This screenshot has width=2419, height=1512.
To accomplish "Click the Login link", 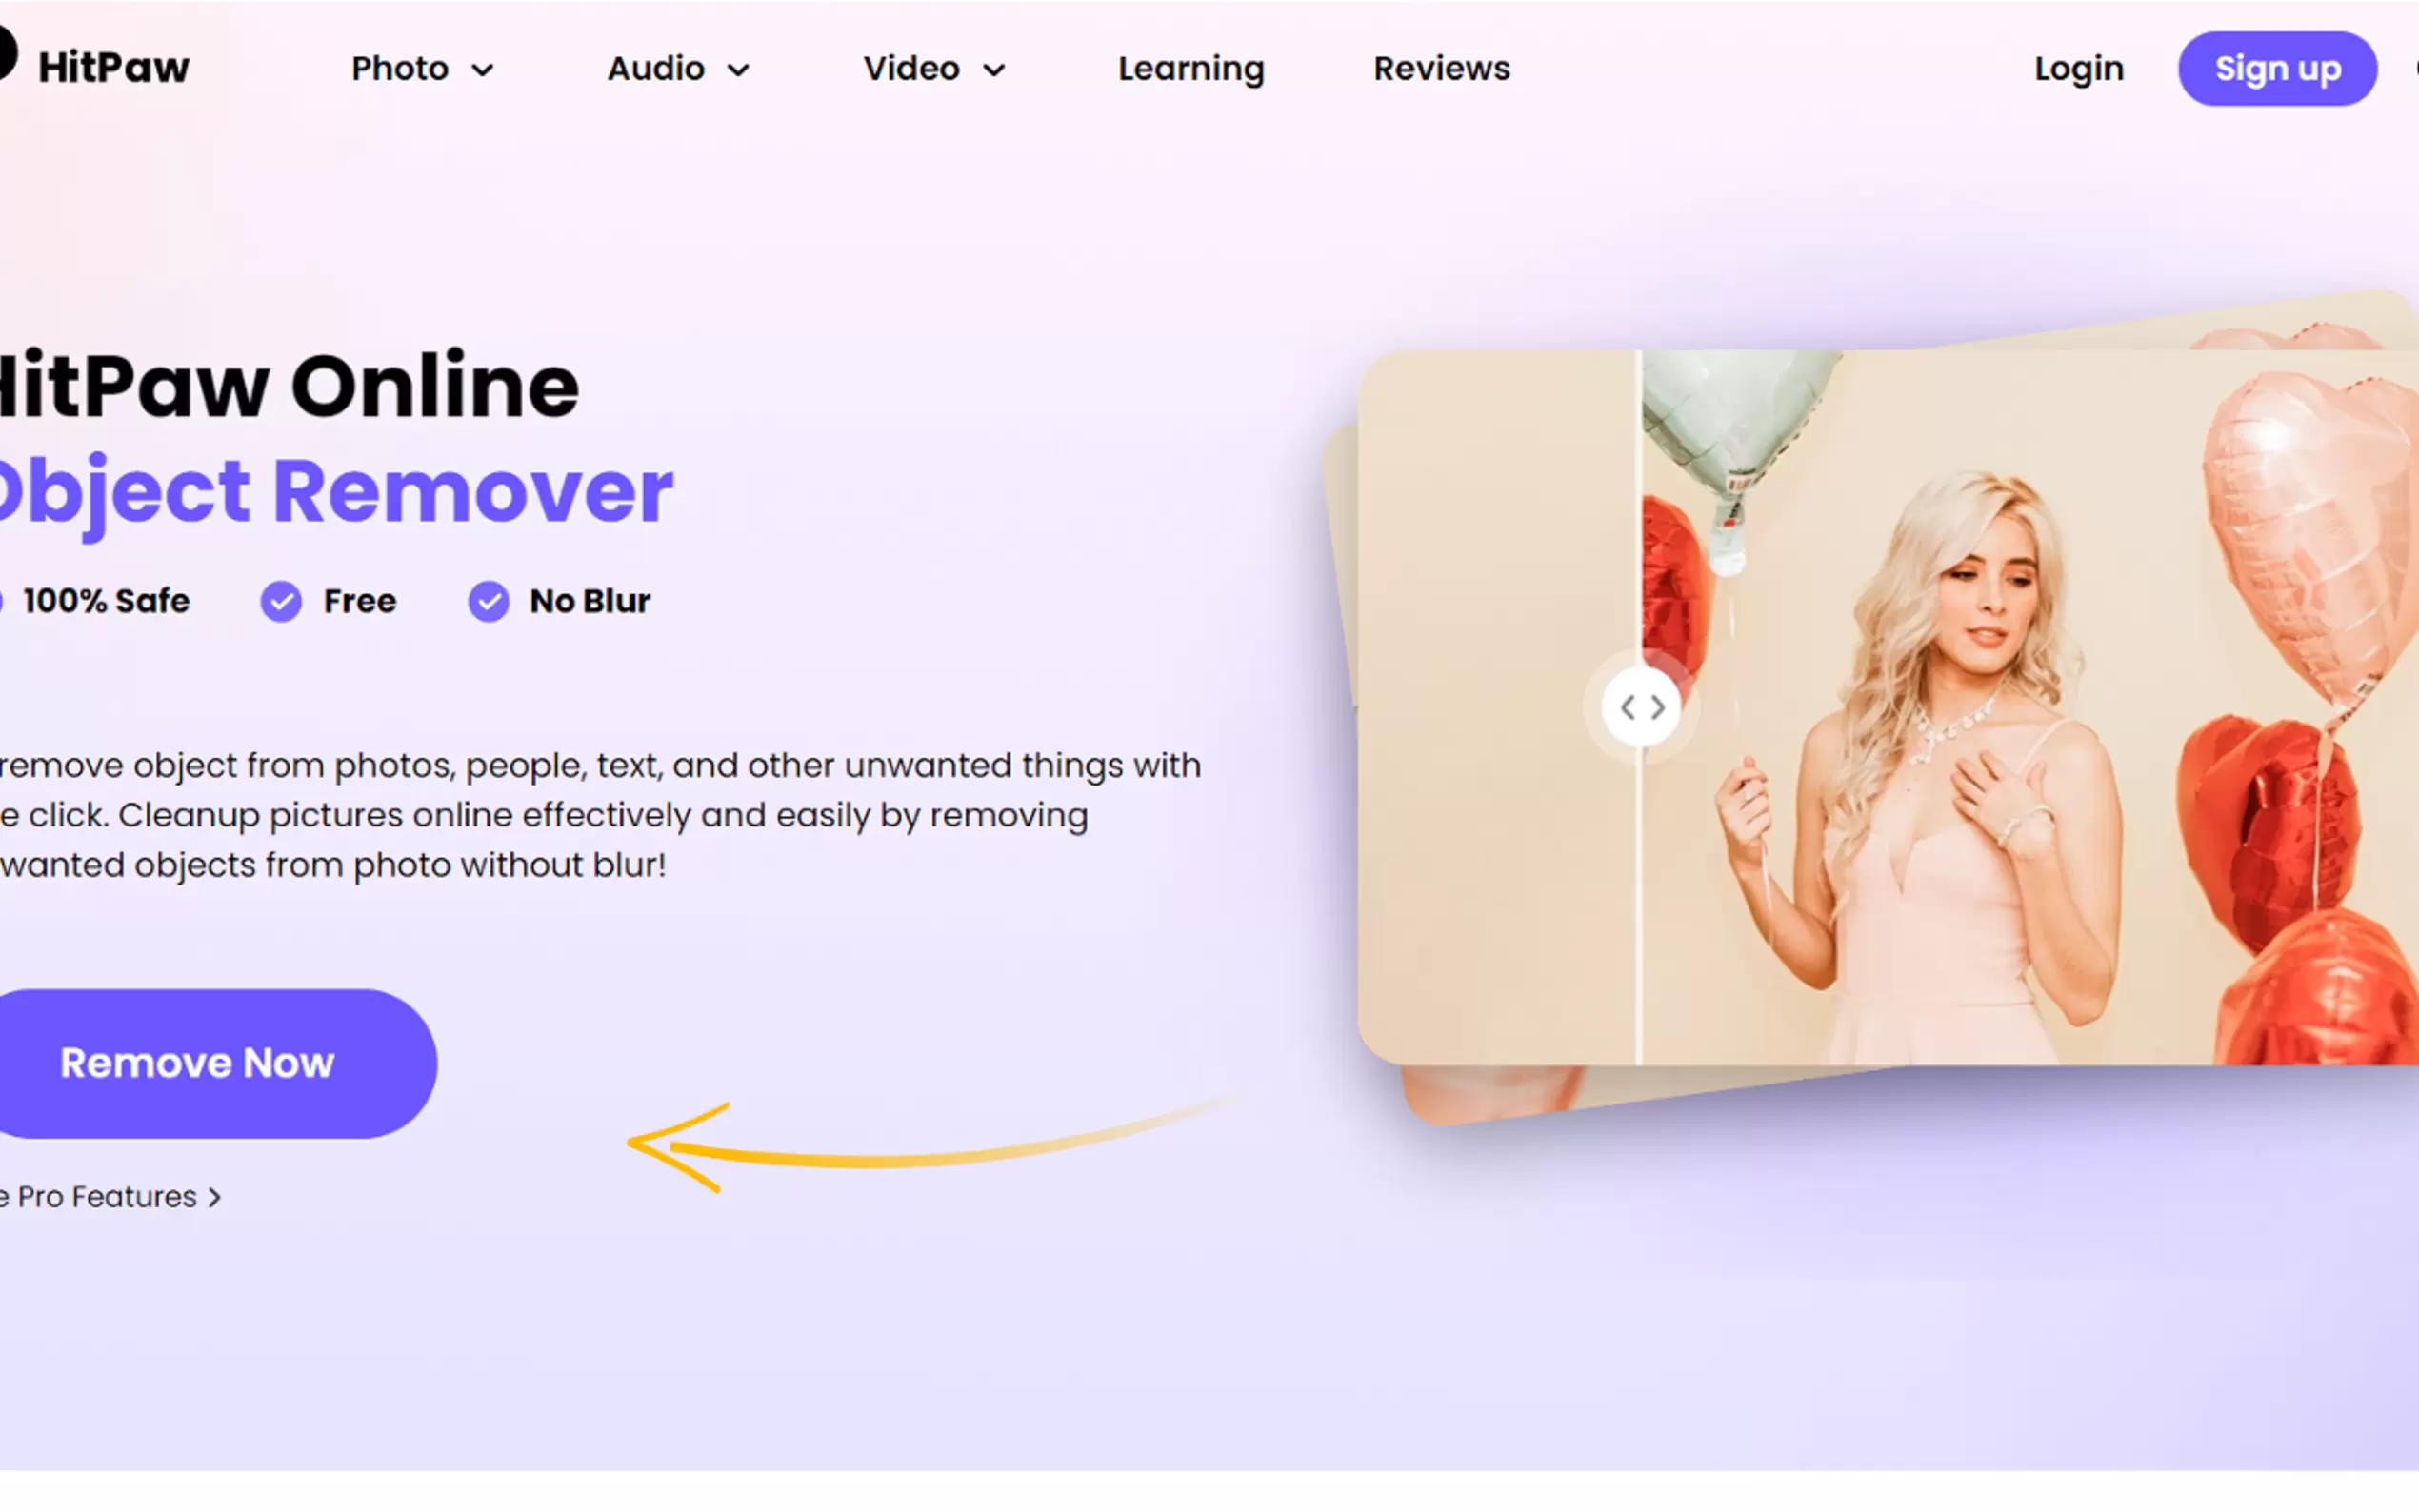I will pos(2079,69).
